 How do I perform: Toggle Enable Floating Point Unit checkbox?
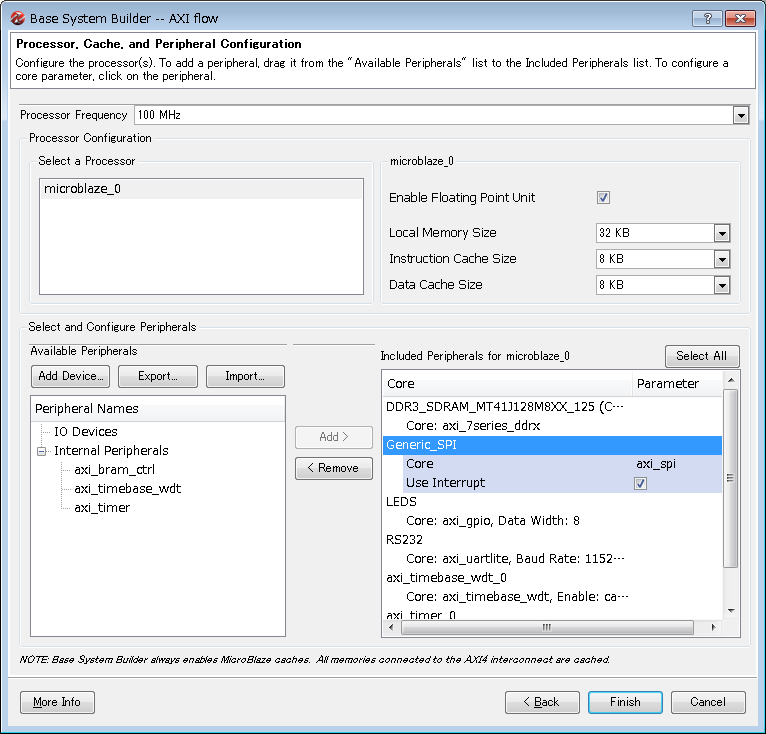click(603, 198)
